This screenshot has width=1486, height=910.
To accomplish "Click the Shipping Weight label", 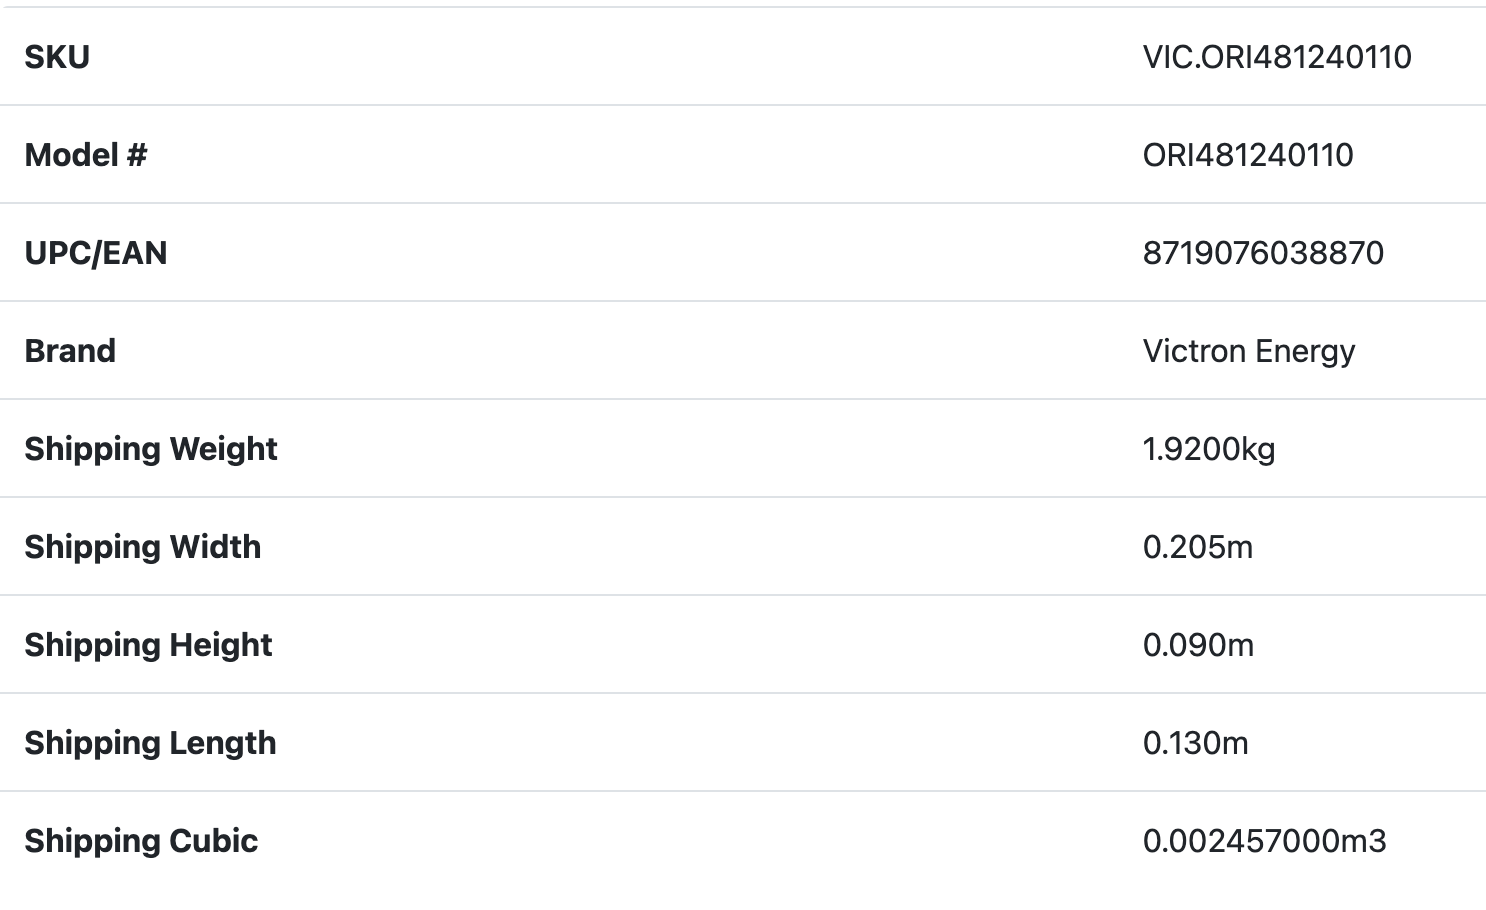I will [x=151, y=449].
